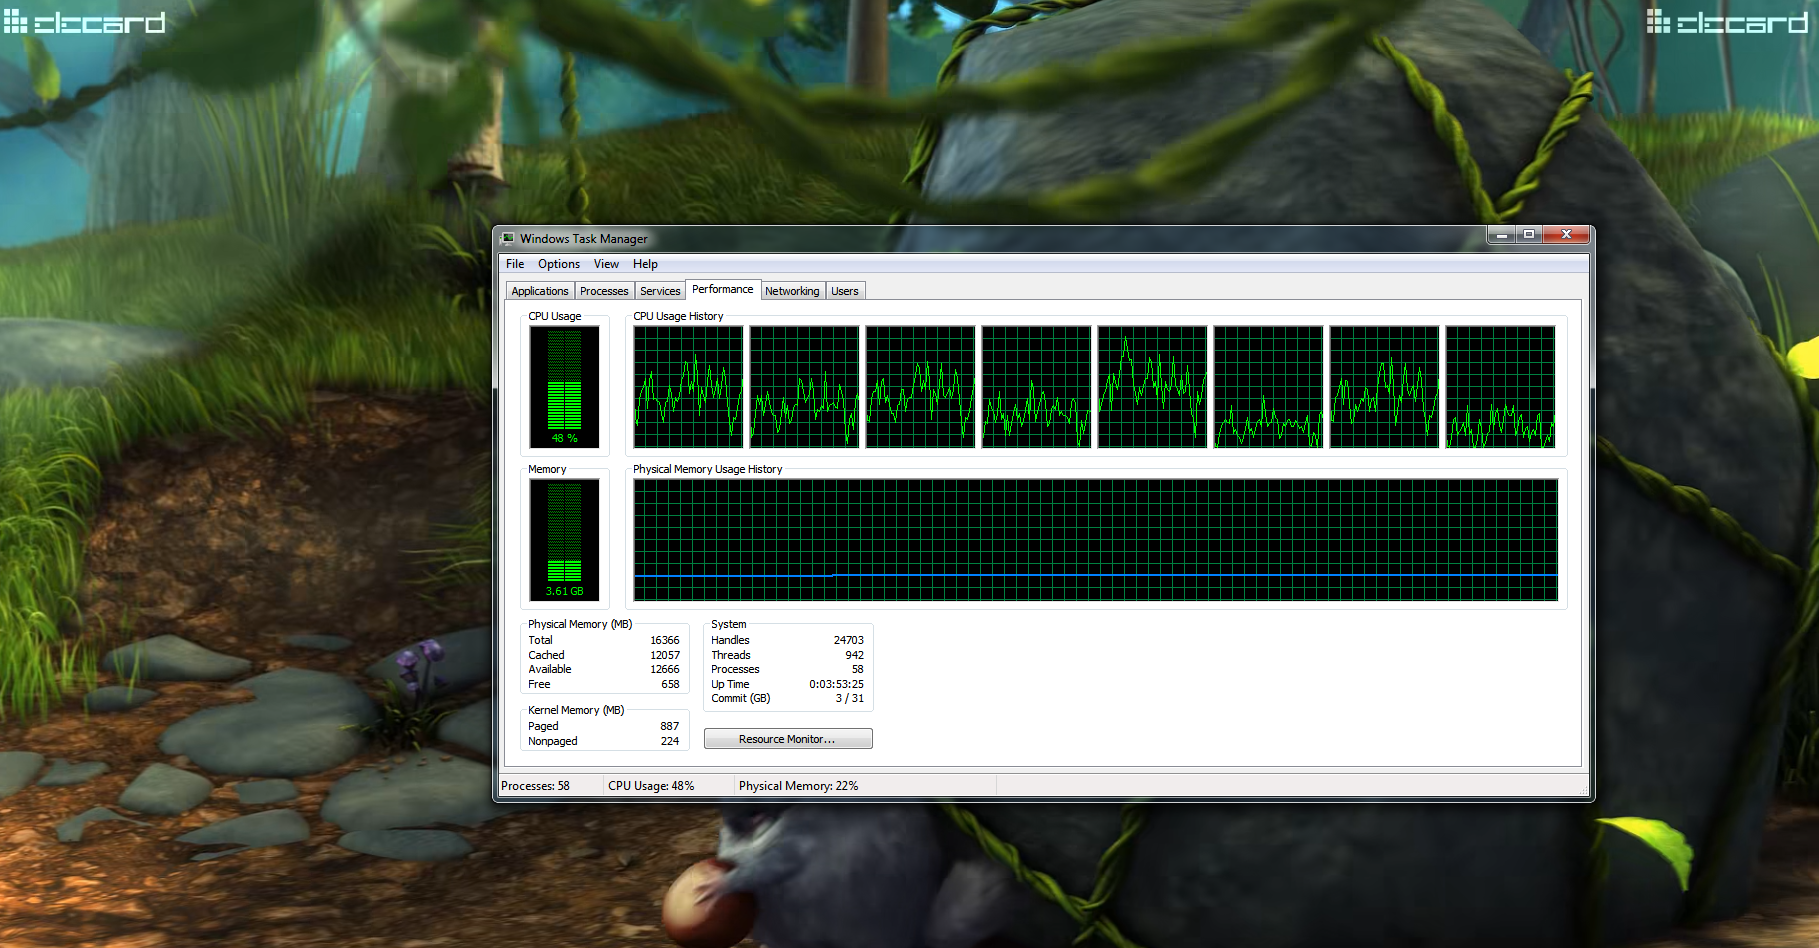Viewport: 1819px width, 948px height.
Task: Click the Total physical memory value 16366
Action: 665,640
